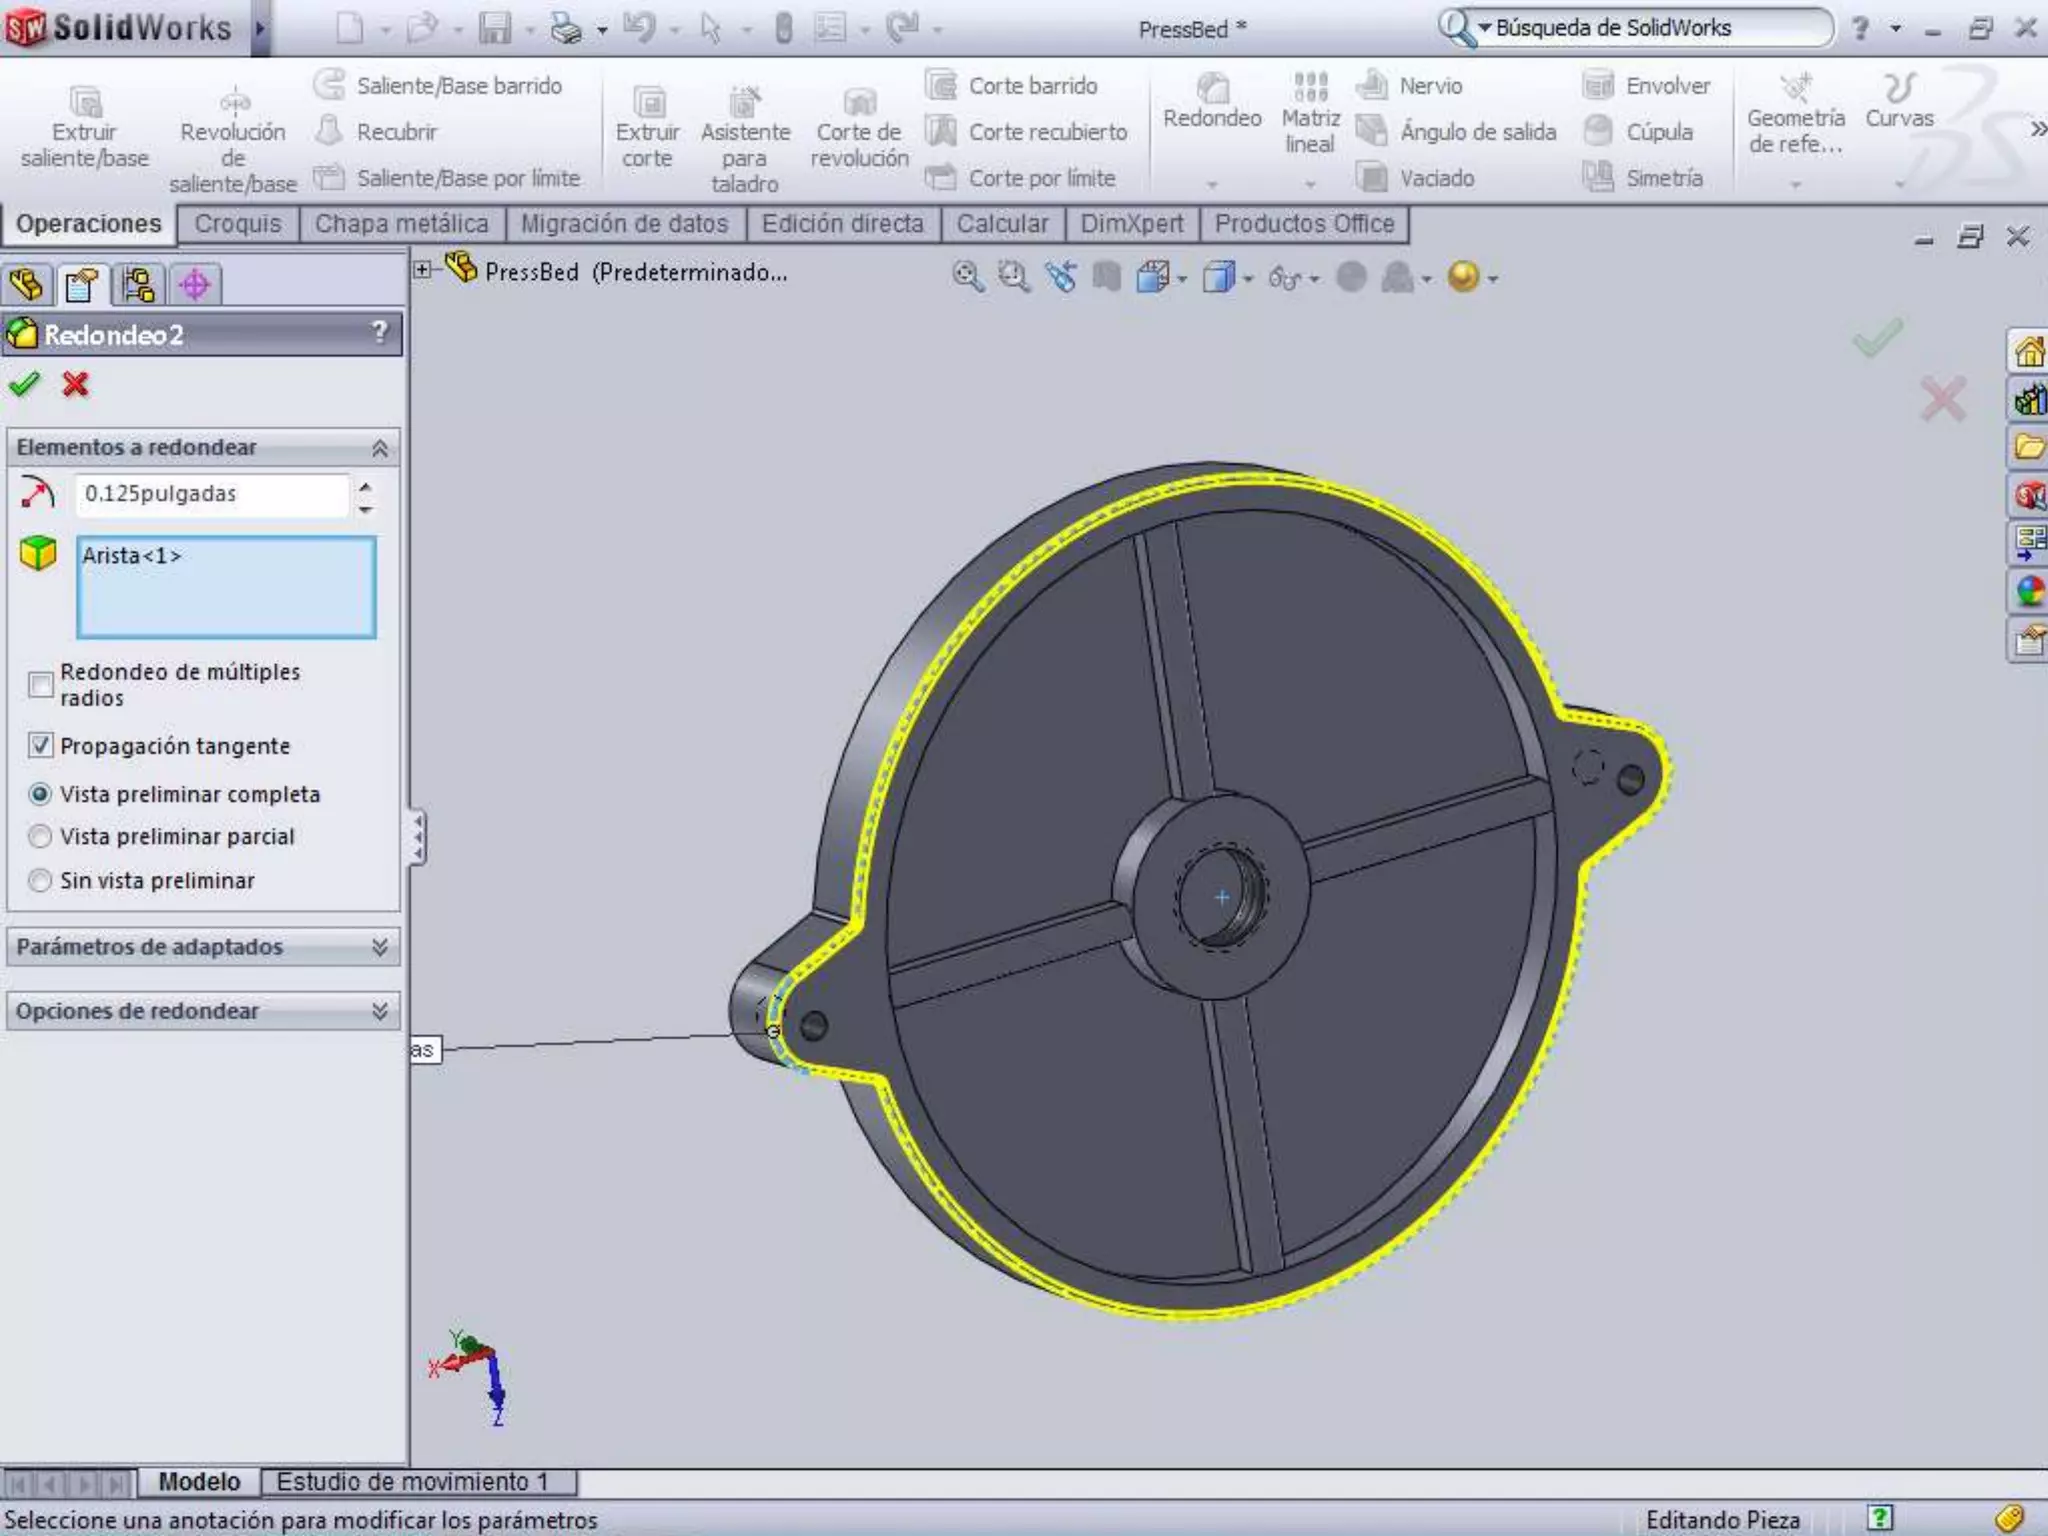Collapse Elementos a redondear section

click(379, 448)
